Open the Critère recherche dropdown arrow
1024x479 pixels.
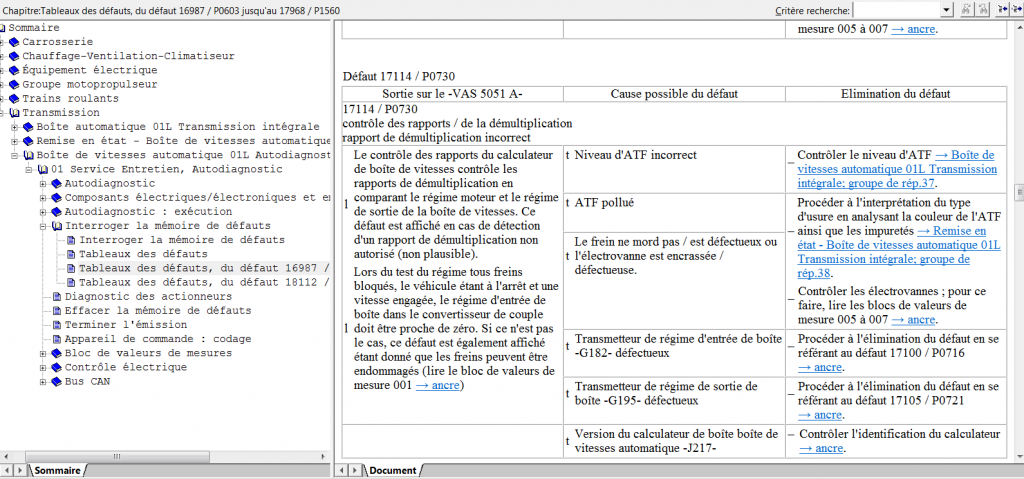click(x=946, y=9)
